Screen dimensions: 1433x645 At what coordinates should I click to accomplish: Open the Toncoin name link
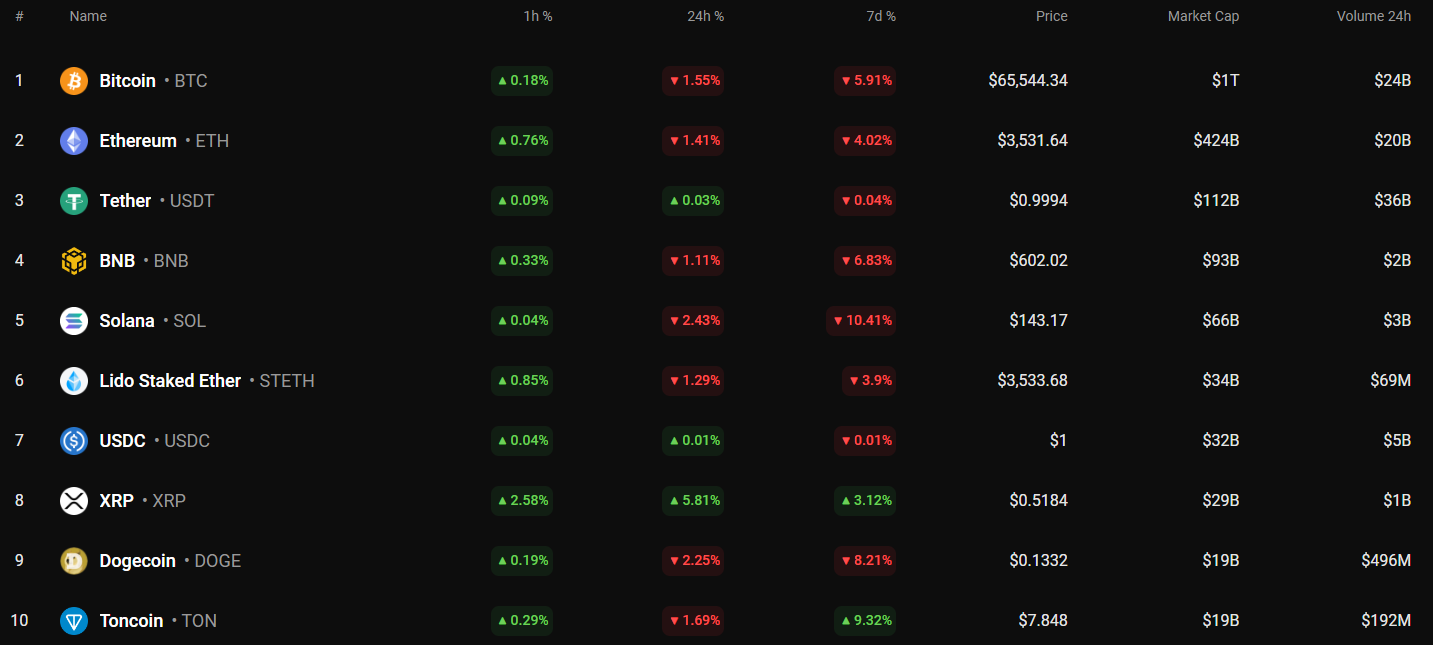(x=131, y=621)
